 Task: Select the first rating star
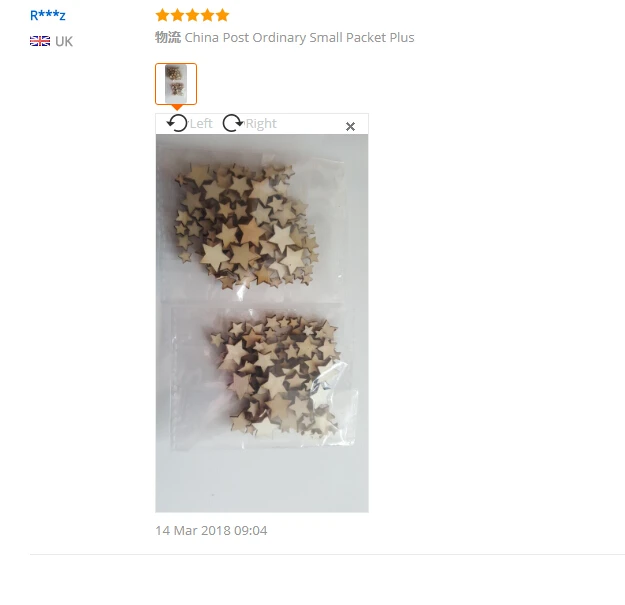(163, 16)
